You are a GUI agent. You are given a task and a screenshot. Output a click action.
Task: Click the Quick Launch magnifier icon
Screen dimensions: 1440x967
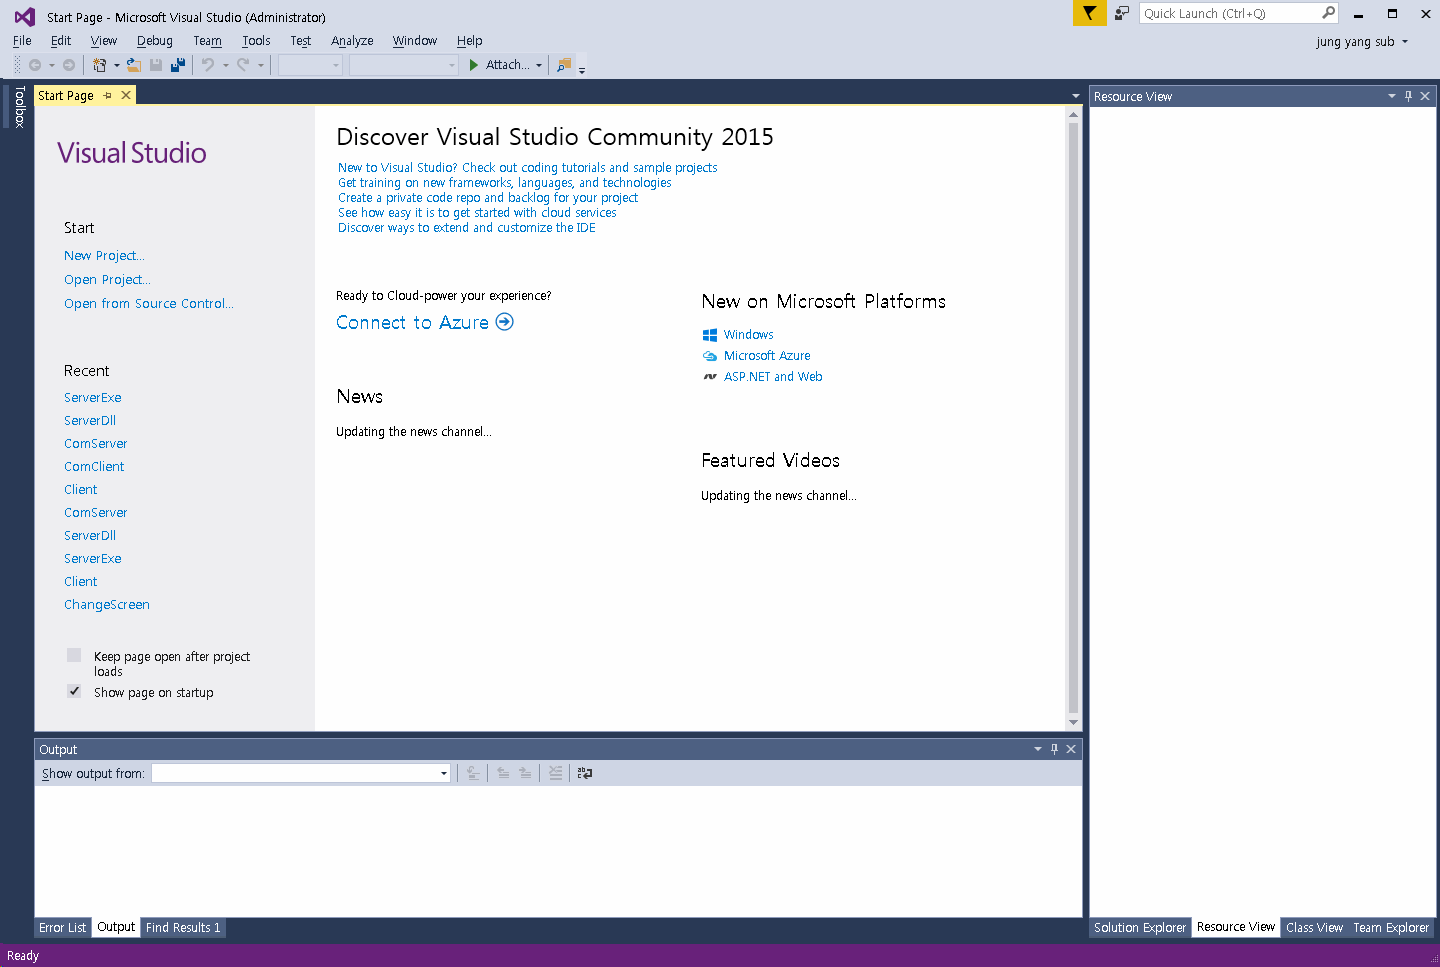pos(1328,13)
